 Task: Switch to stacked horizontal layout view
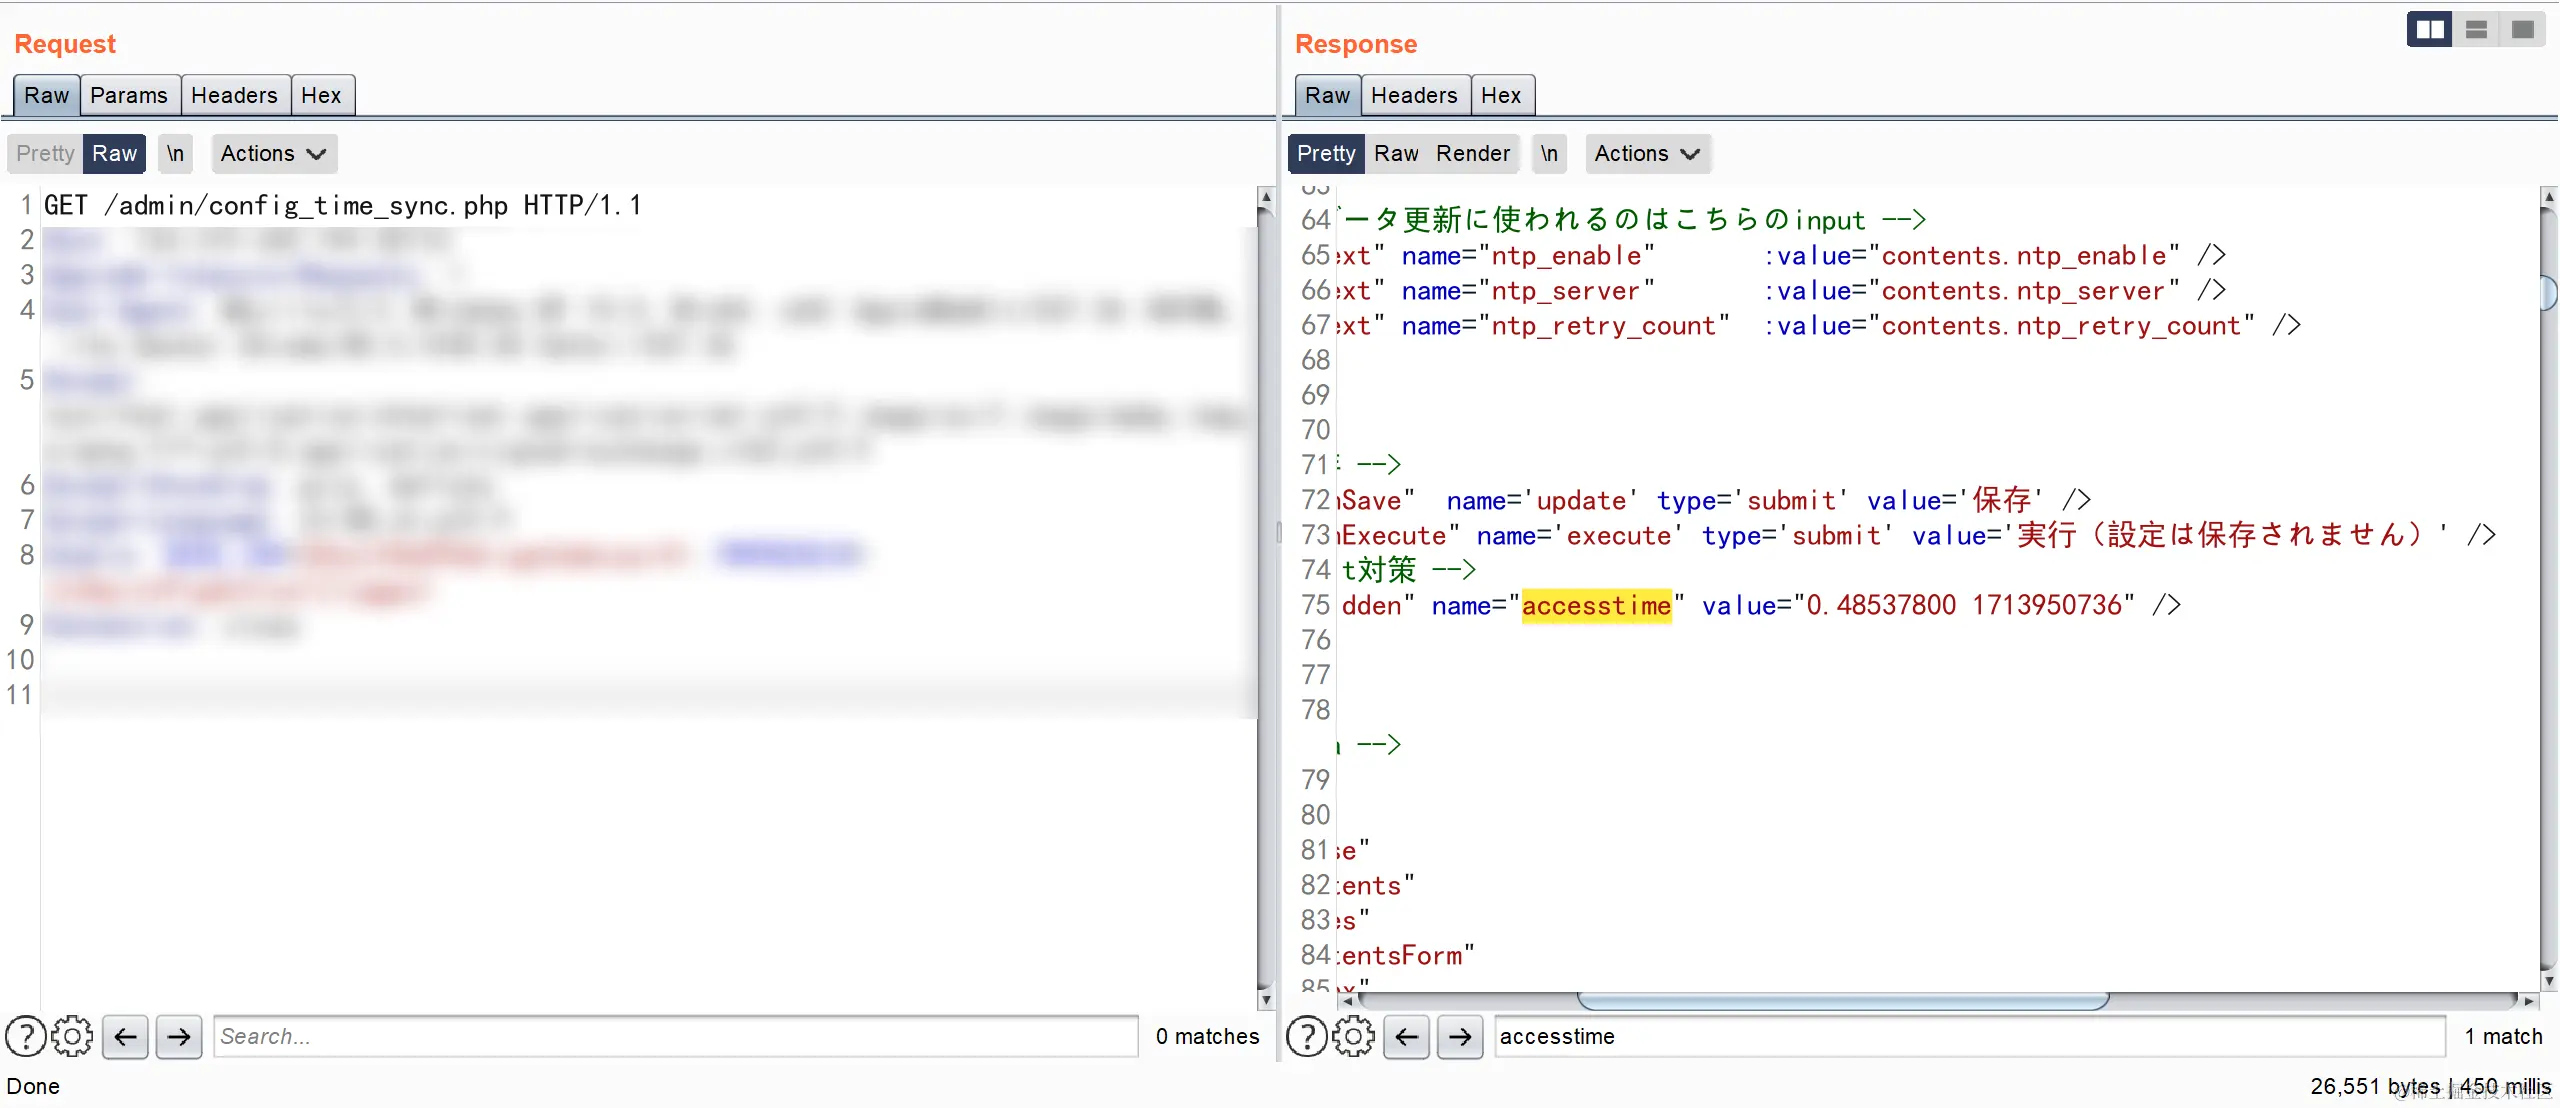pyautogui.click(x=2476, y=29)
